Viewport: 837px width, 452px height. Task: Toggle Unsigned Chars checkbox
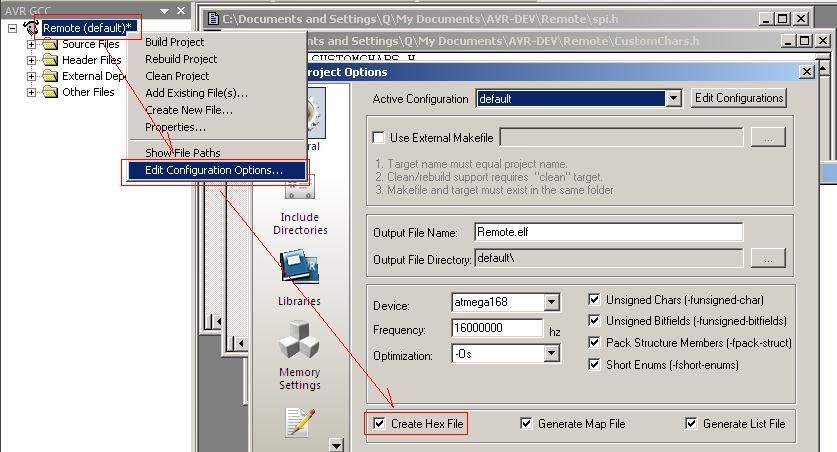click(594, 299)
